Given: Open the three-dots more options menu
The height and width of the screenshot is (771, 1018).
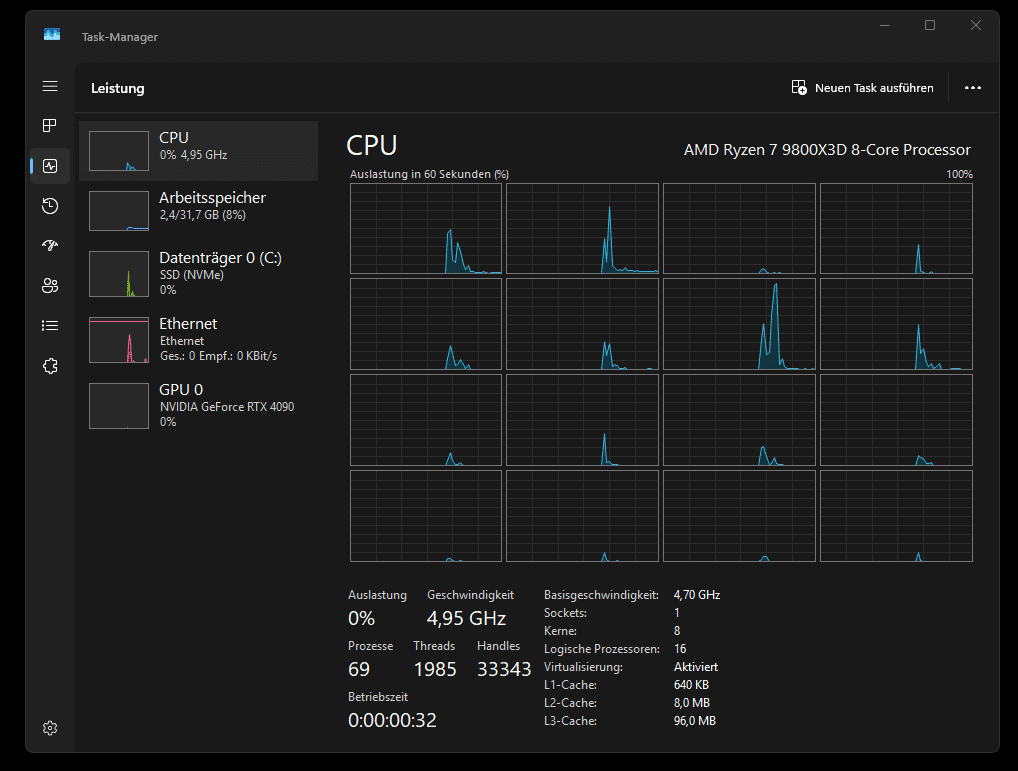Looking at the screenshot, I should 973,88.
